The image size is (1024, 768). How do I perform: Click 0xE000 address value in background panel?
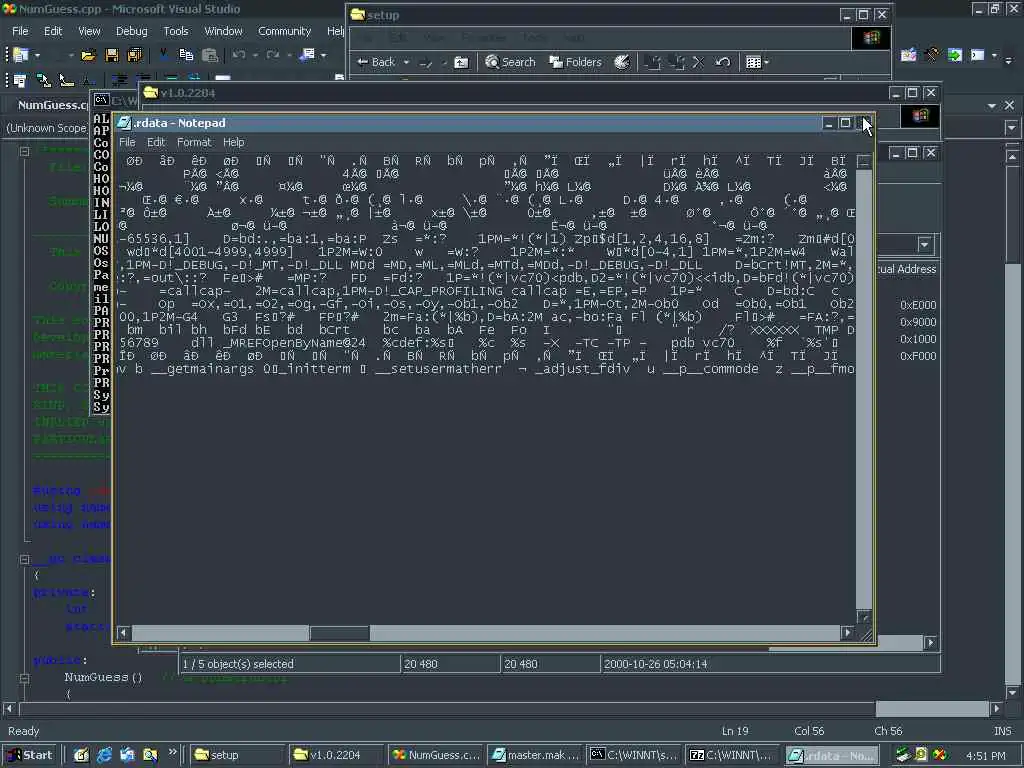pos(918,305)
